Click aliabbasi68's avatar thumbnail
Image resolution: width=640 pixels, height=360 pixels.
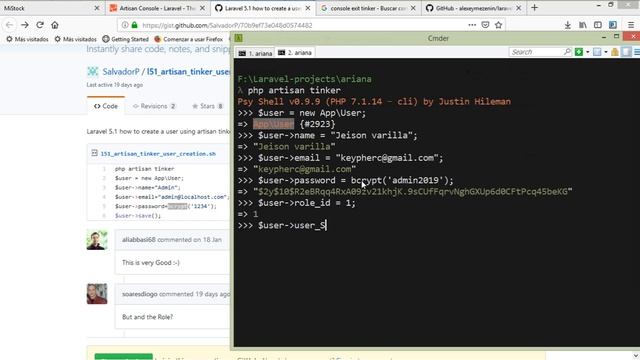(97, 240)
